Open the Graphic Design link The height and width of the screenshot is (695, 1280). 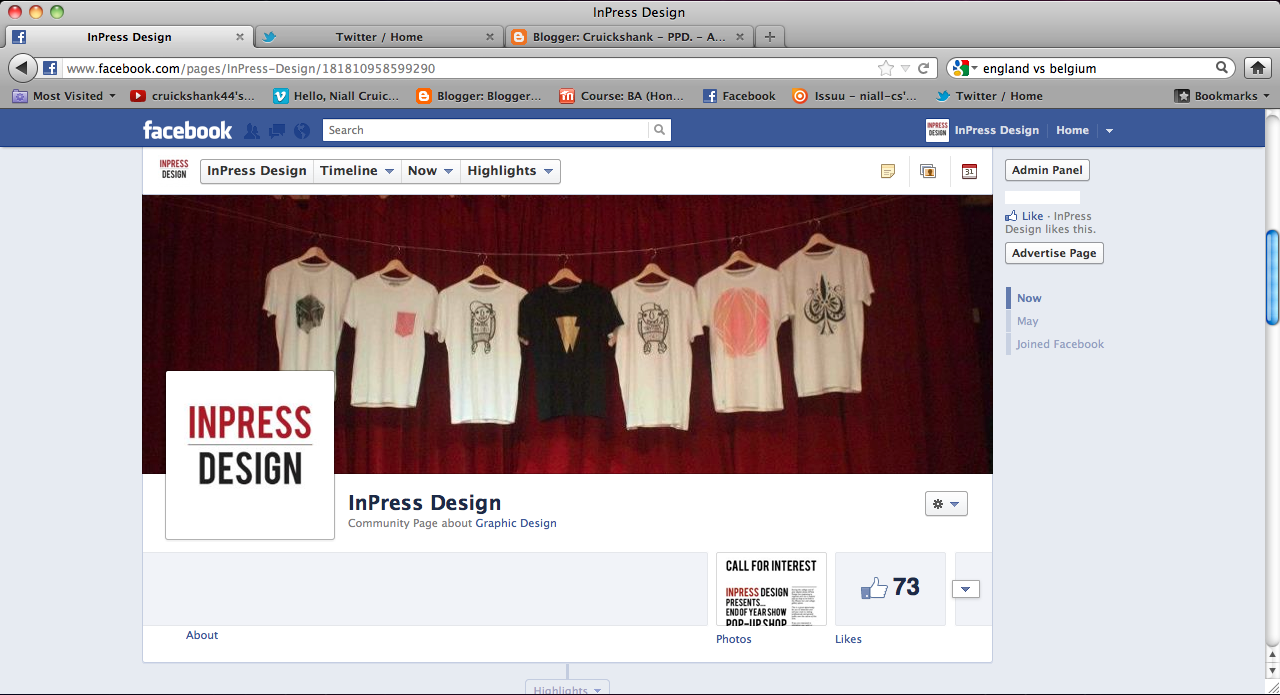516,523
